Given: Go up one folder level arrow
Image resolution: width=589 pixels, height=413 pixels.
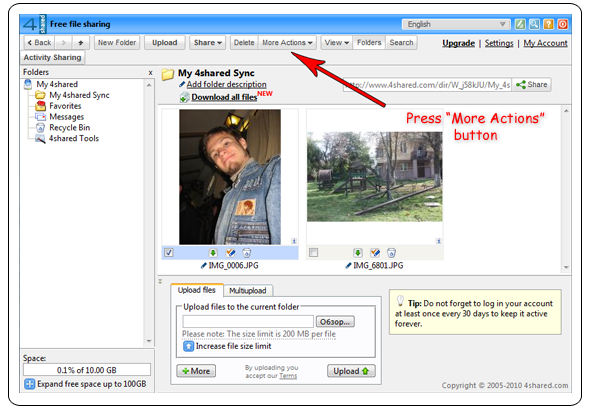Looking at the screenshot, I should [81, 42].
